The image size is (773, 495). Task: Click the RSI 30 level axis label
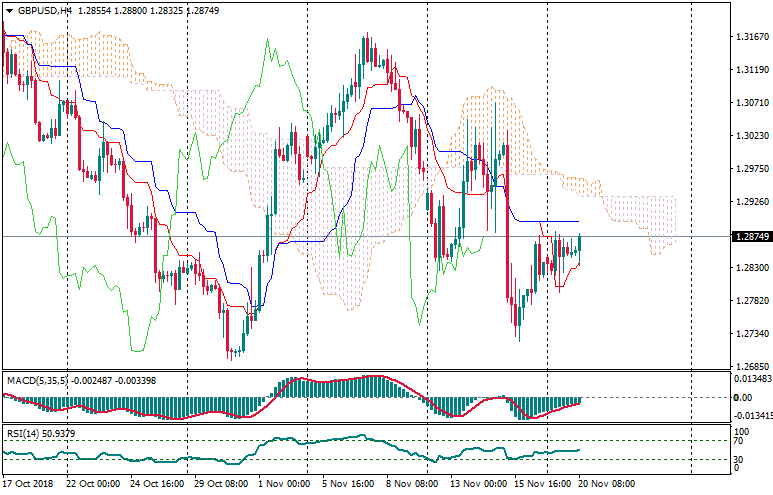click(740, 459)
